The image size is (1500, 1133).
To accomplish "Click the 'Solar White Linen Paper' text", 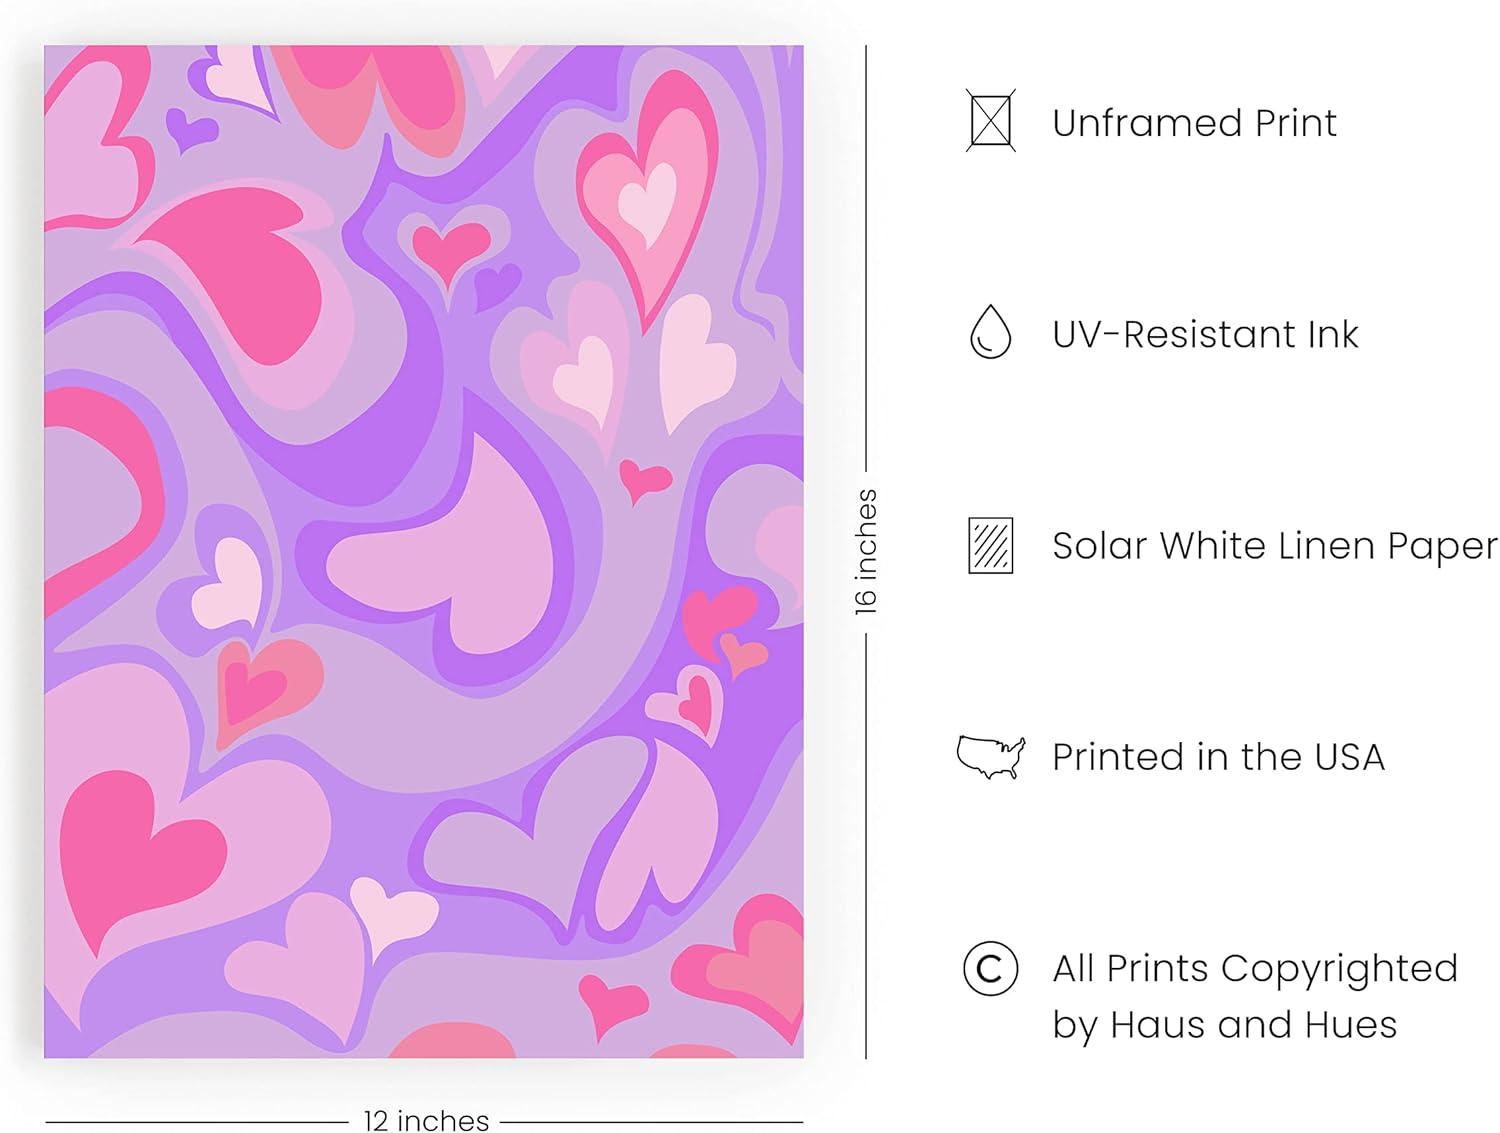I will click(1275, 546).
